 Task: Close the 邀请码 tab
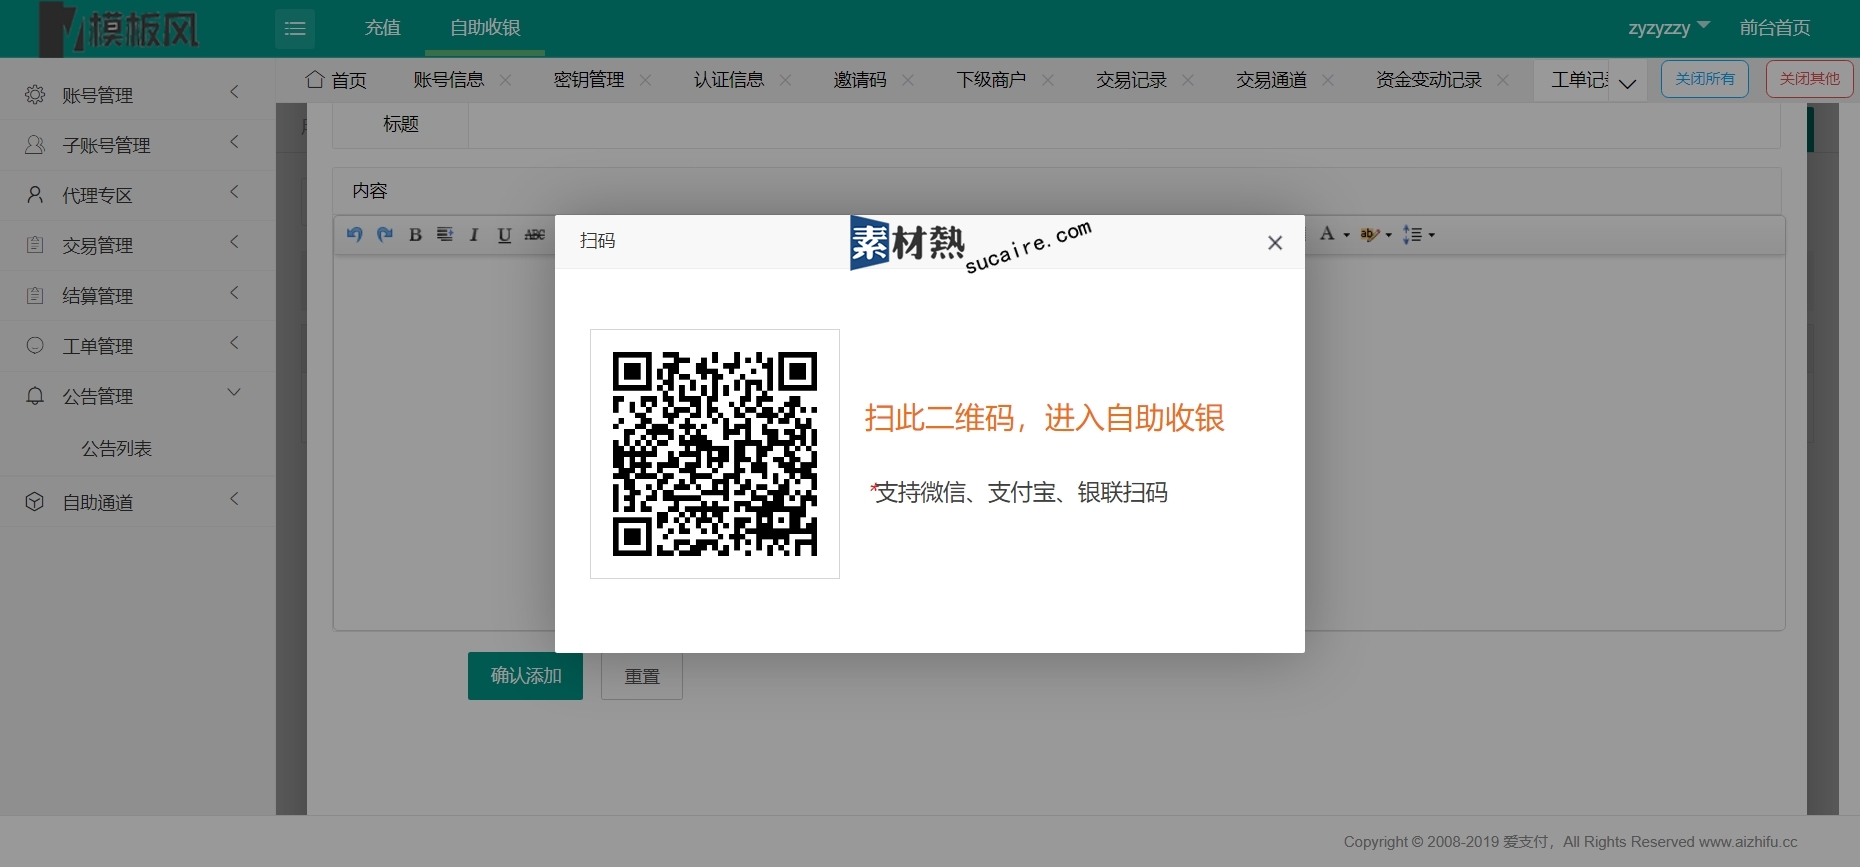coord(908,80)
